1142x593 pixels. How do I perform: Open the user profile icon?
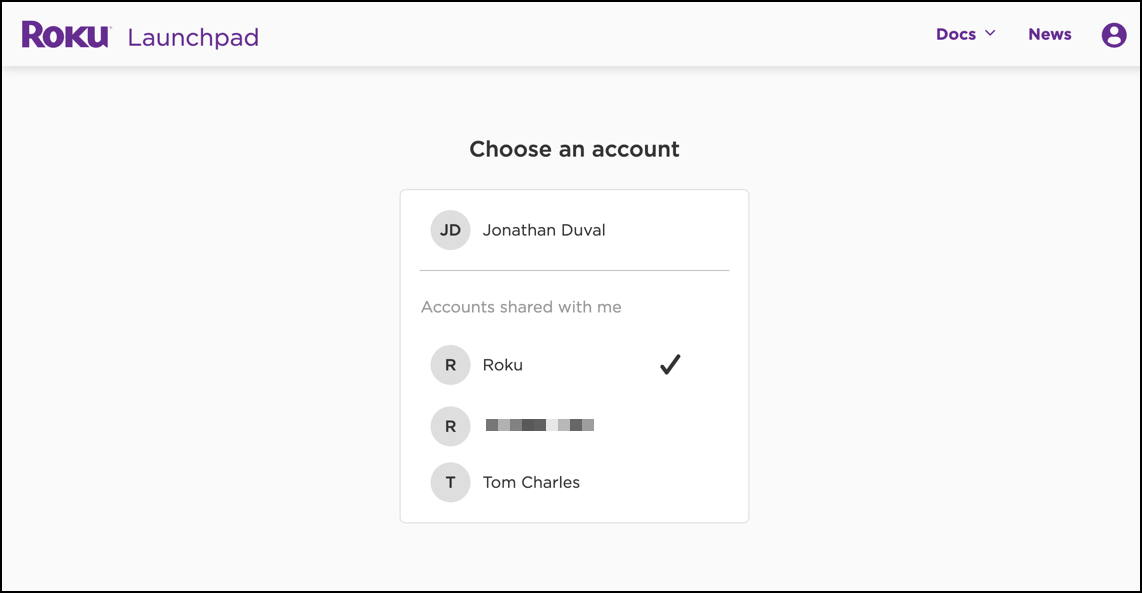click(1113, 35)
